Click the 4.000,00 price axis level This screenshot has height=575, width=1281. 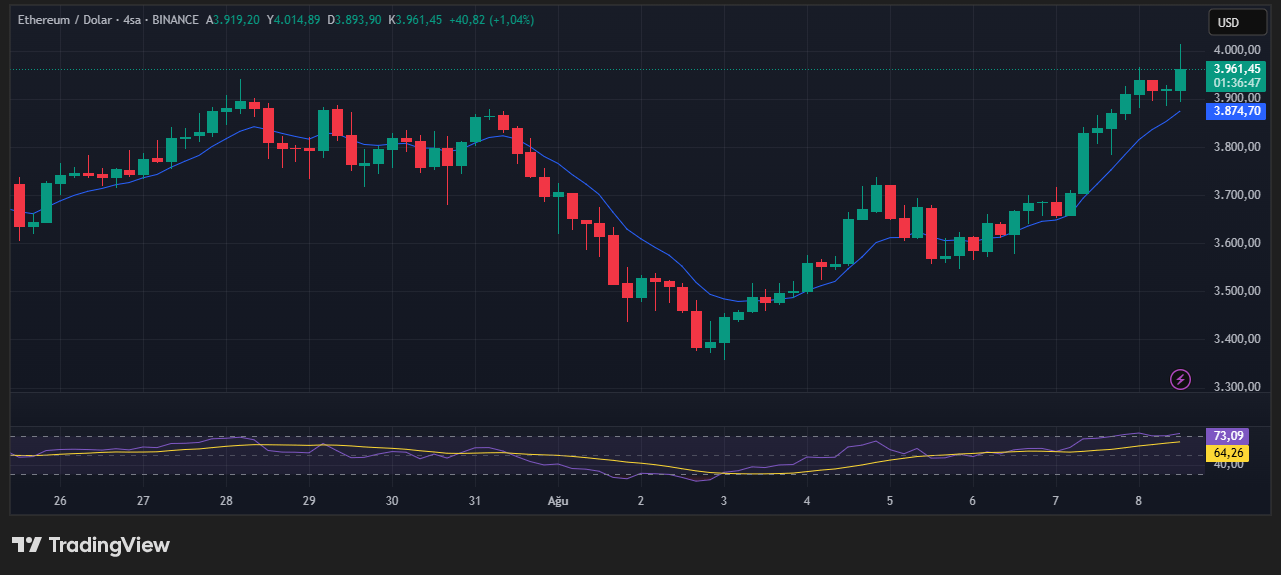[1235, 50]
